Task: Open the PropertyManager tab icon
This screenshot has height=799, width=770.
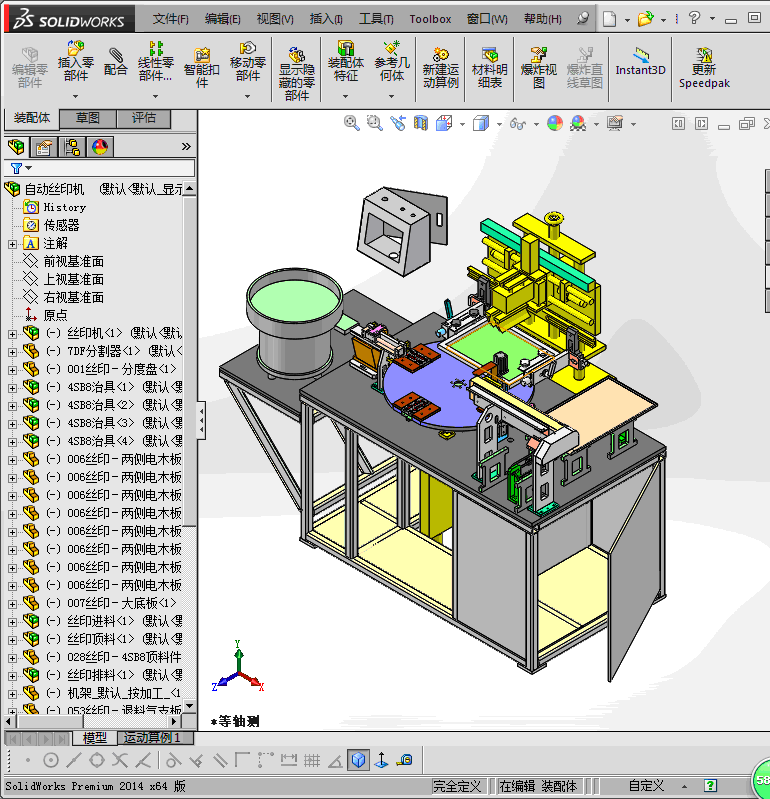Action: tap(44, 147)
